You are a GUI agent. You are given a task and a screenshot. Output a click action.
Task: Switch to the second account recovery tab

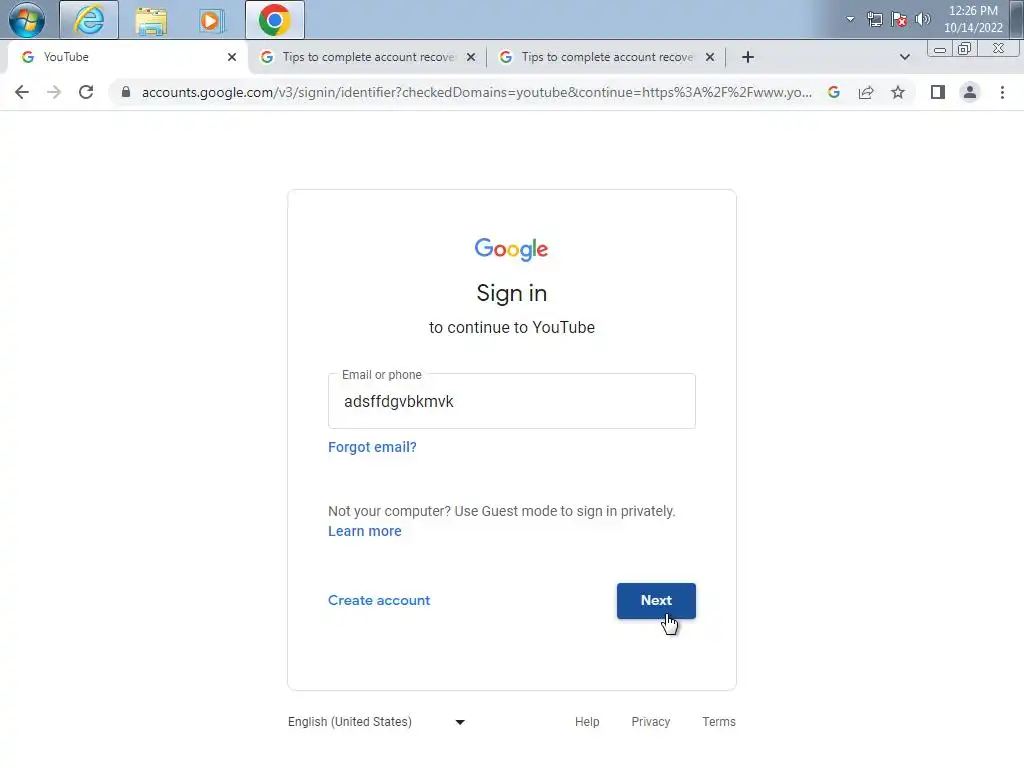(368, 57)
